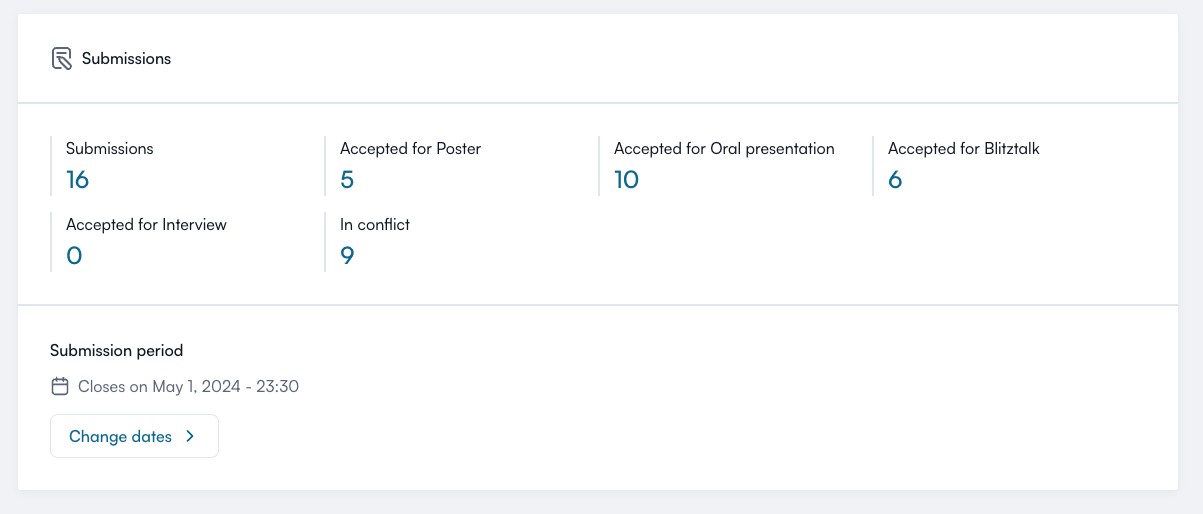Click the Accepted for Poster label

tap(410, 149)
